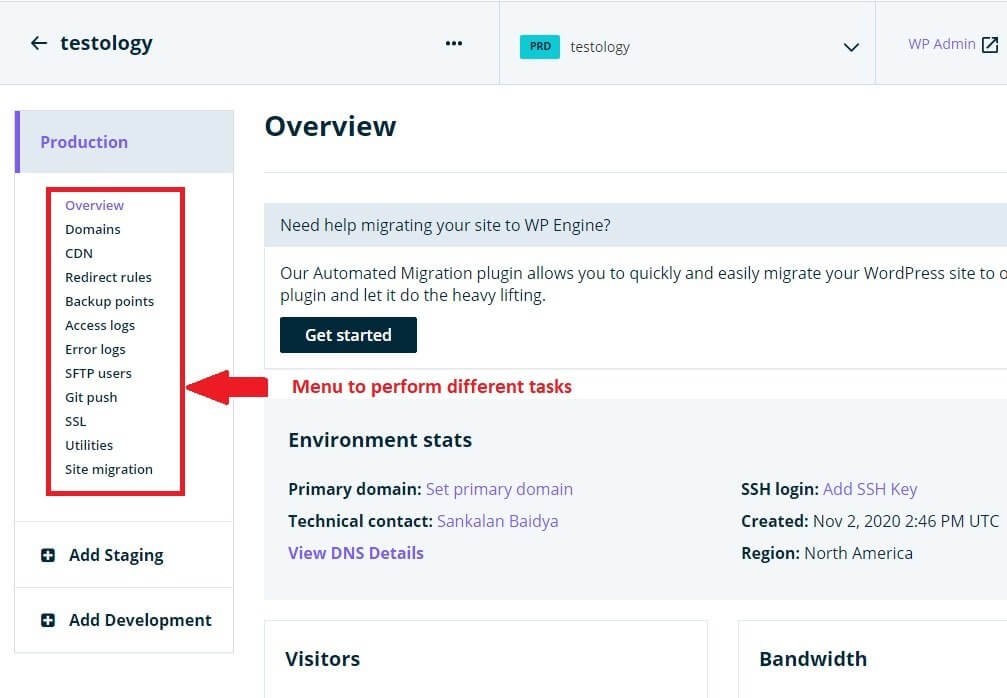View Error logs in sidebar
1007x698 pixels.
coord(95,349)
